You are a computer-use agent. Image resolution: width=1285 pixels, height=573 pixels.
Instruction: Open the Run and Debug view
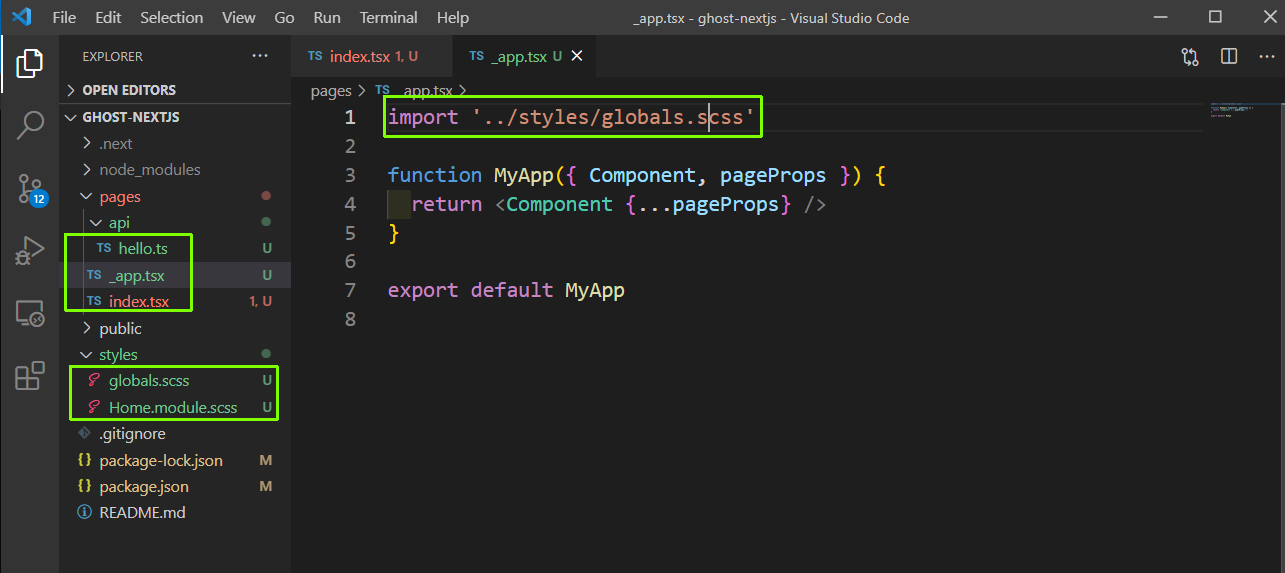point(30,250)
